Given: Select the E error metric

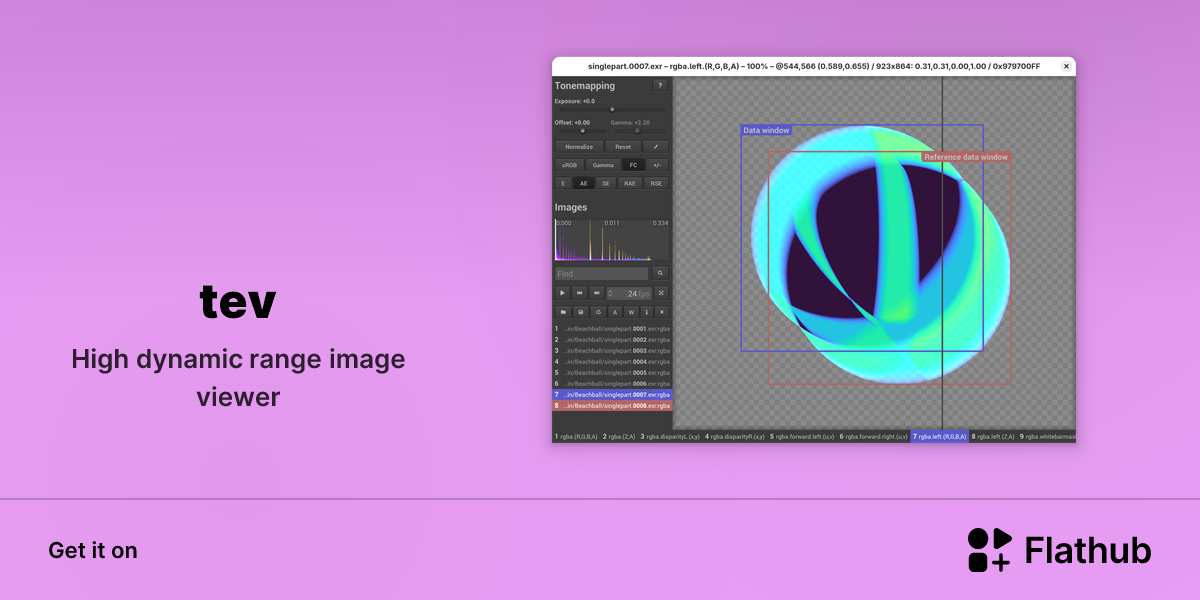Looking at the screenshot, I should (563, 183).
